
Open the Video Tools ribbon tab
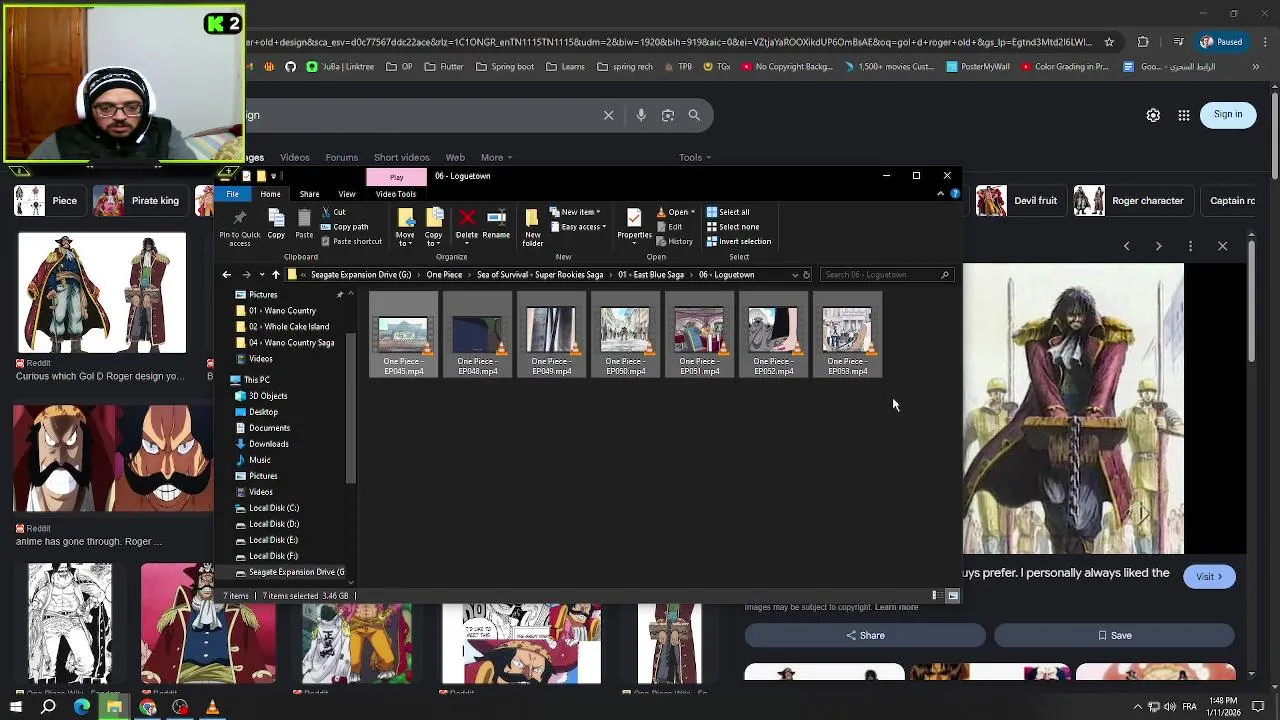[x=396, y=194]
